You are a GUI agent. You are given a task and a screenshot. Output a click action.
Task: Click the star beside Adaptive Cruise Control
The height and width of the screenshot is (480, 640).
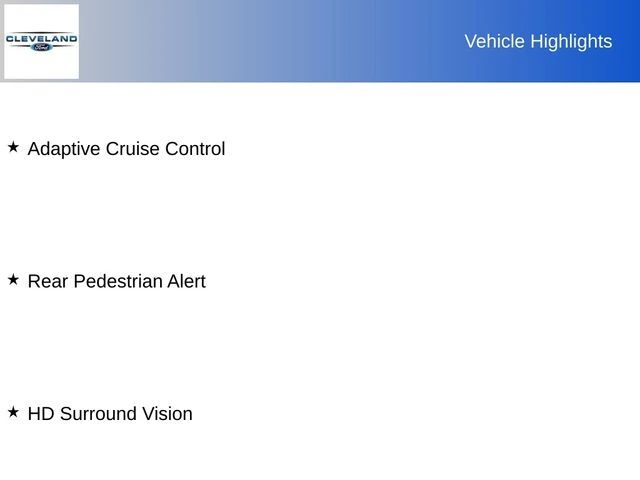click(x=13, y=147)
